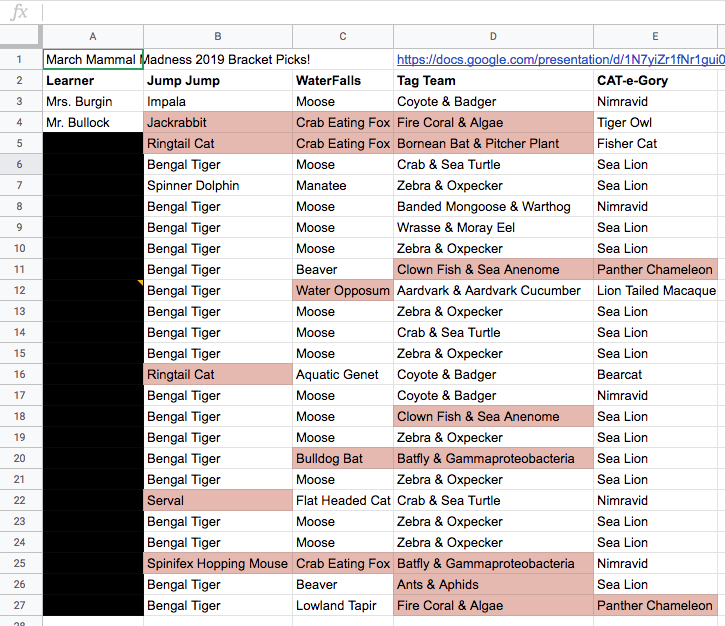
Task: Select column E header
Action: 655,37
